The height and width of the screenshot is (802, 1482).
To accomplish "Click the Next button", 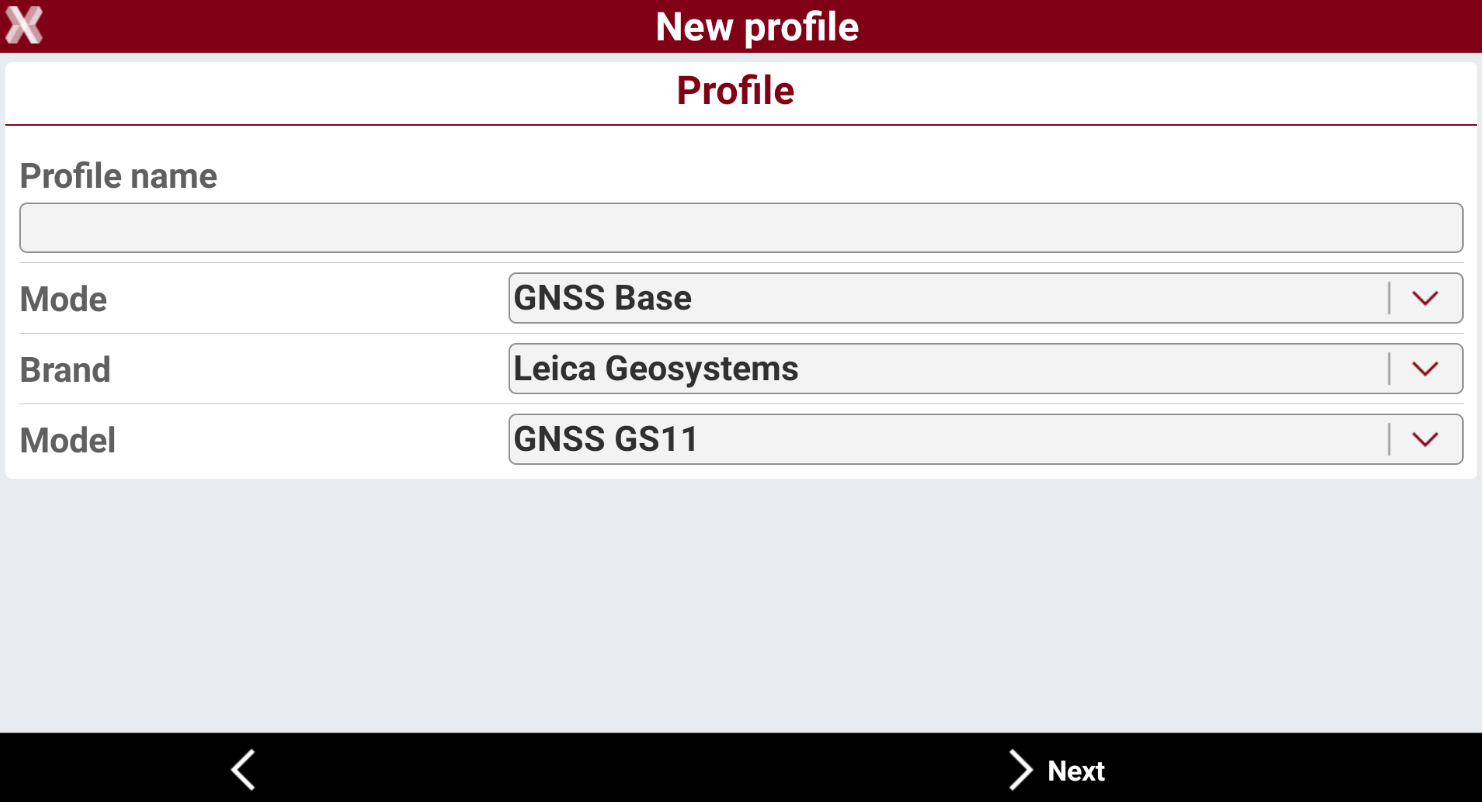I will click(x=1056, y=771).
